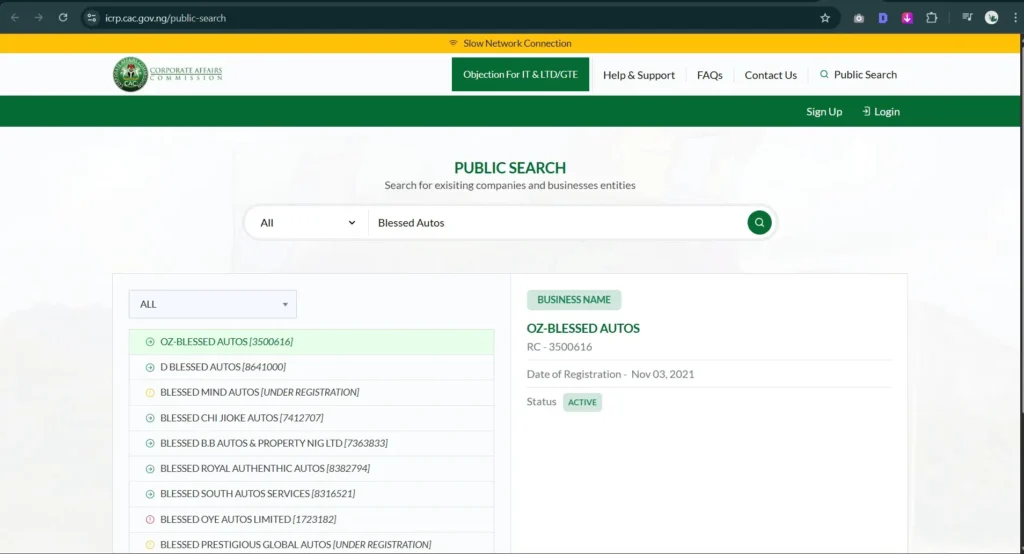Select OZ-BLESSED AUTOS [3500616] result
Screen dimensions: 1024x554
312,342
